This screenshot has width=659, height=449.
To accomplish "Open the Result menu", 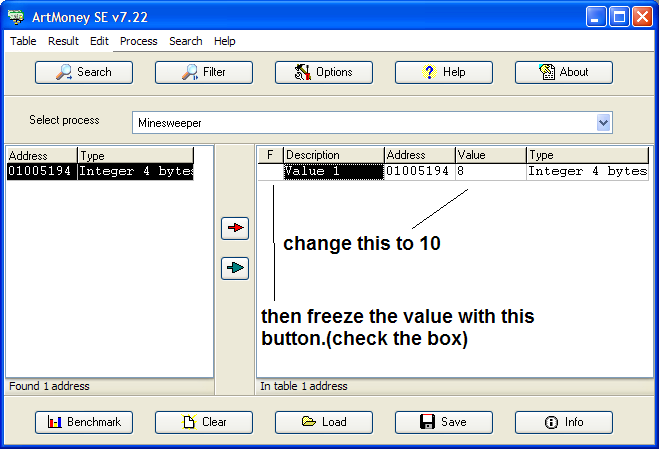I will (63, 41).
